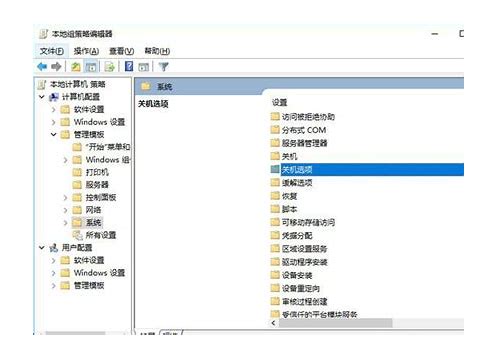498x360 pixels.
Task: Click the 脚本 folder icon
Action: coord(275,209)
